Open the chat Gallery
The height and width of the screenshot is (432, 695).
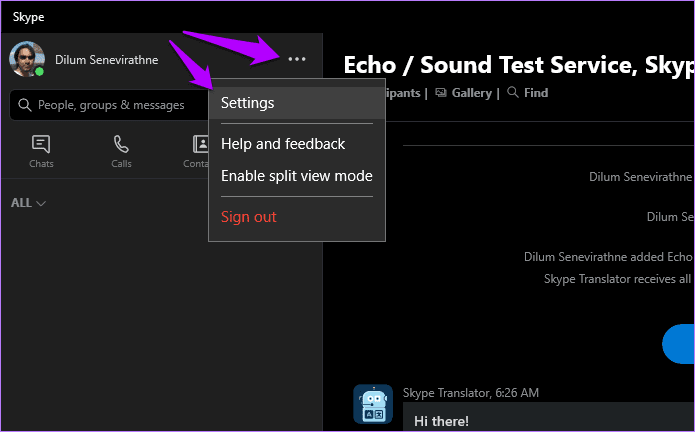[x=464, y=93]
